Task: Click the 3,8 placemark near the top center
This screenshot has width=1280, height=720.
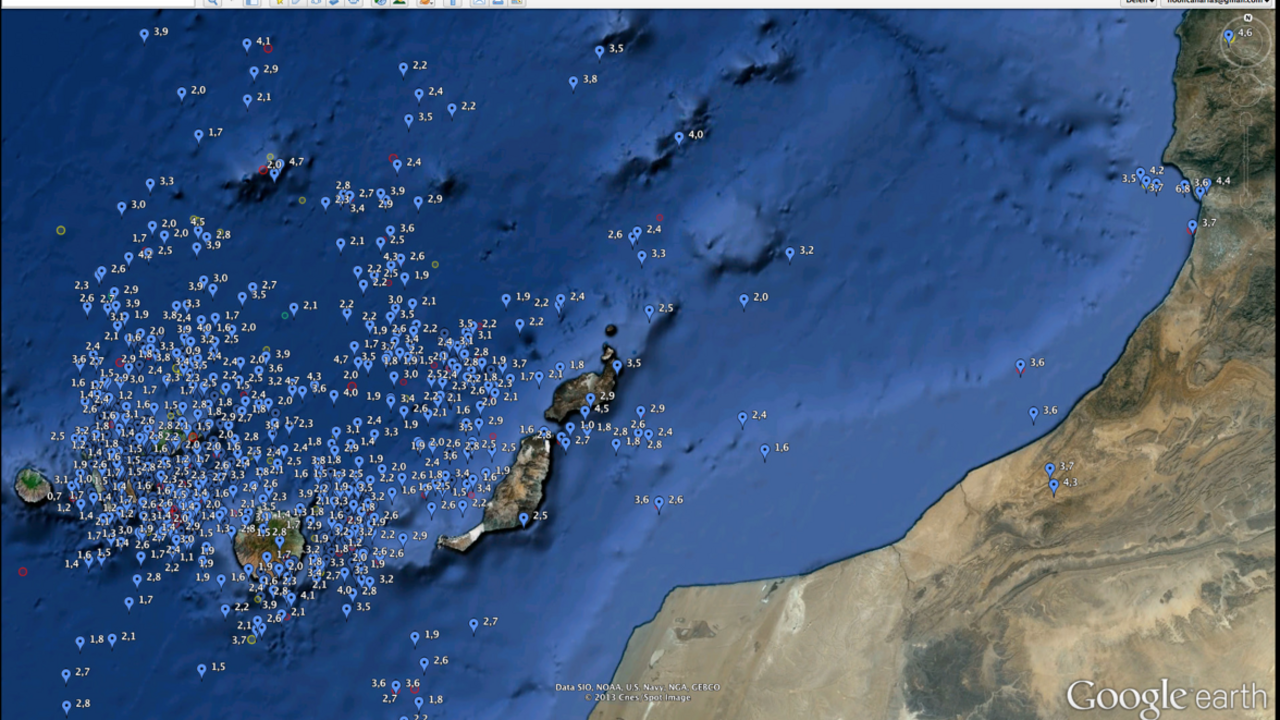Action: click(573, 83)
